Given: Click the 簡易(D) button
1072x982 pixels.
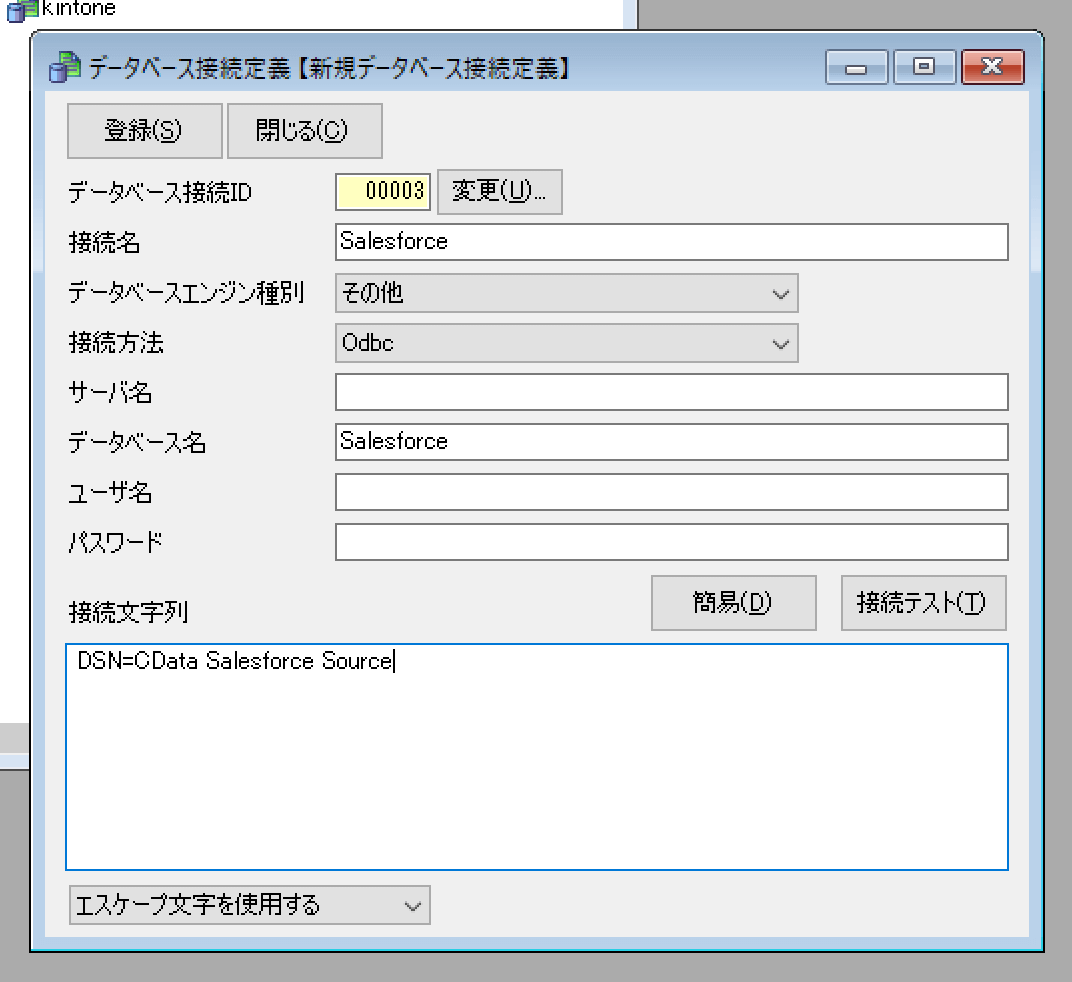Looking at the screenshot, I should [734, 602].
